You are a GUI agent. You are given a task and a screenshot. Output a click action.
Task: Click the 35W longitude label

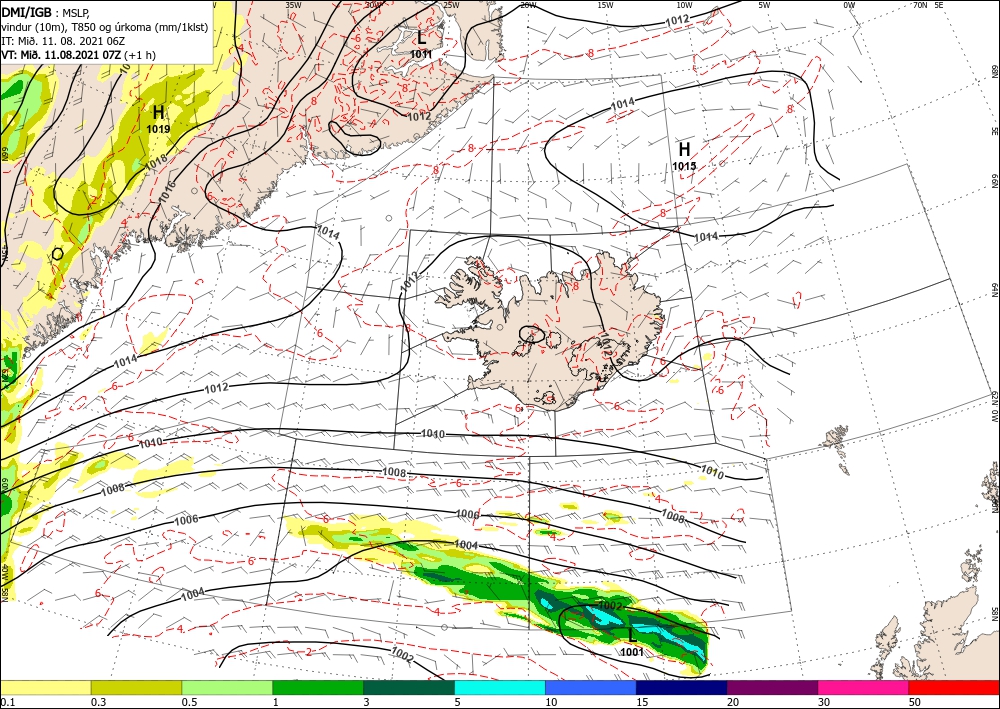pos(293,5)
